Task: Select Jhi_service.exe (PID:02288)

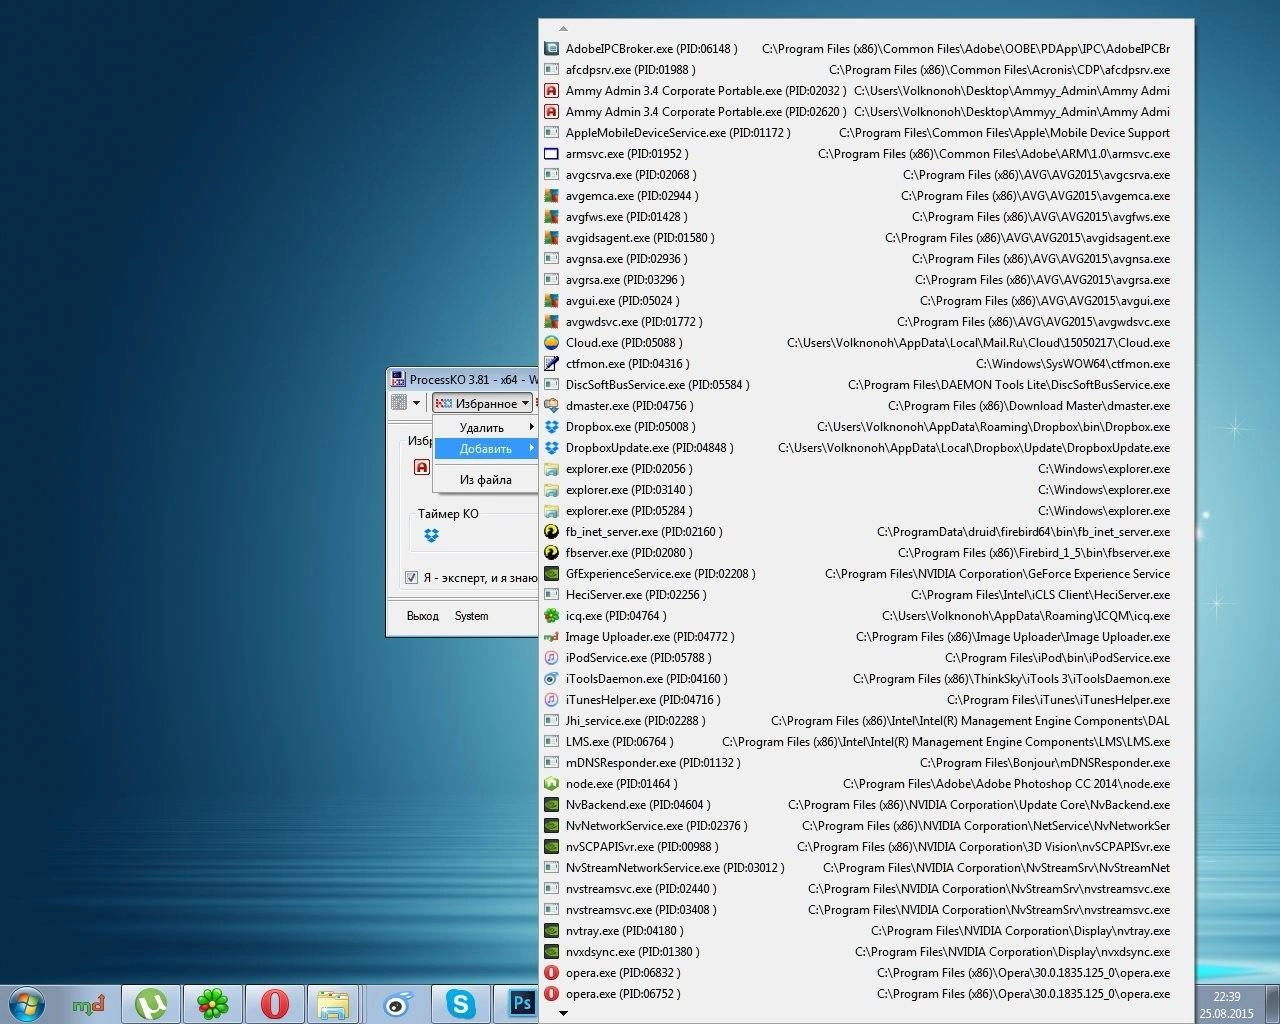Action: tap(866, 720)
